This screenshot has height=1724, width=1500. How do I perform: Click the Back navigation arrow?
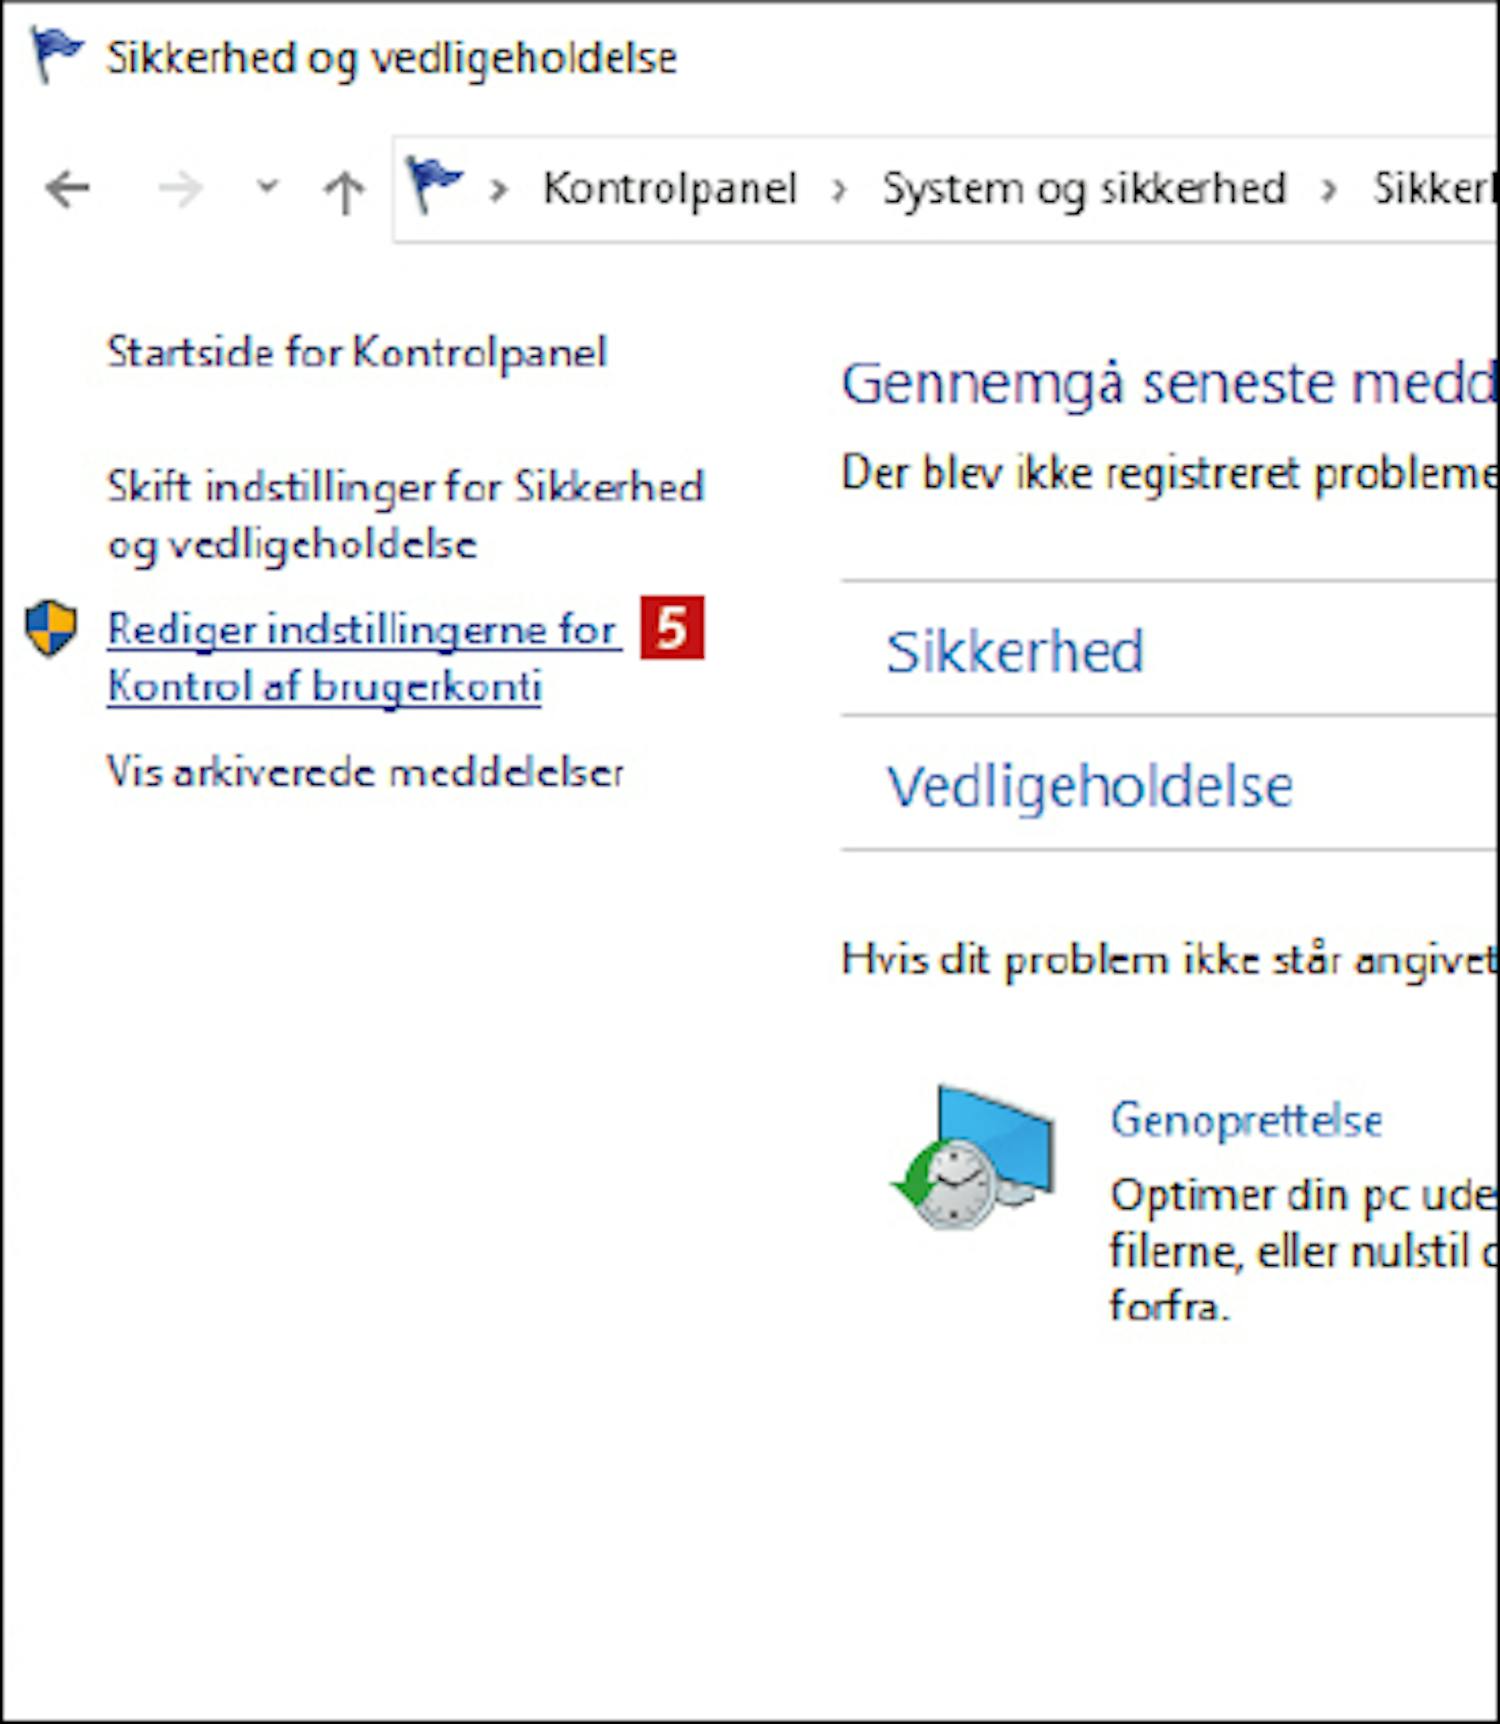click(x=68, y=189)
